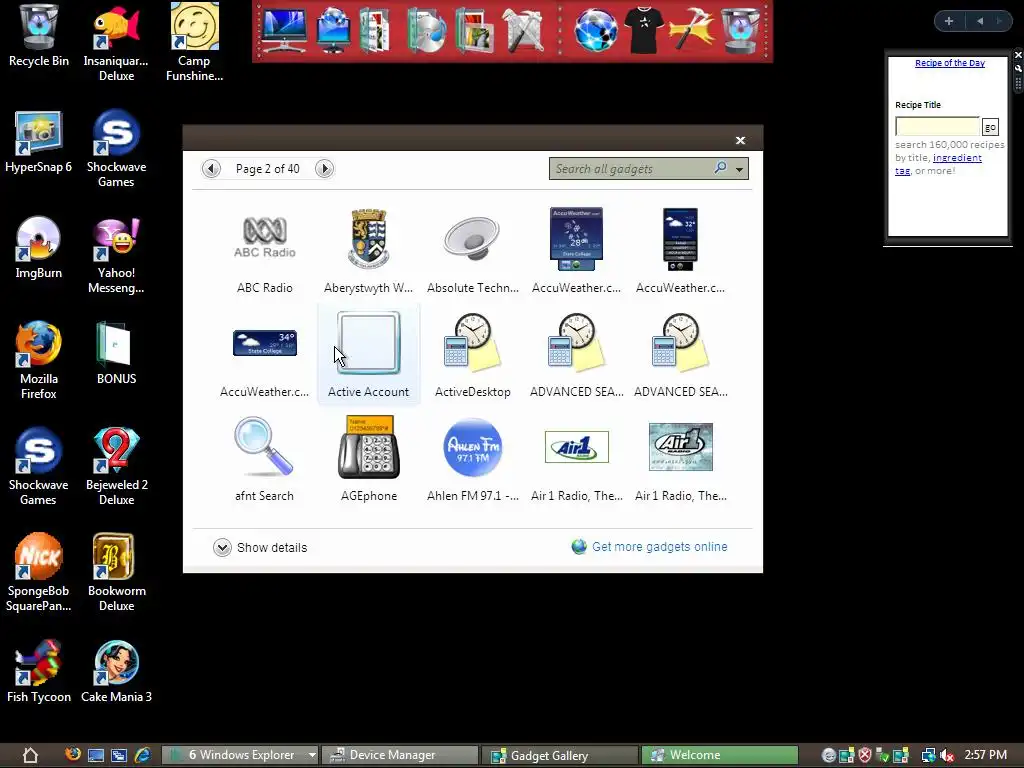Expand Show details in Gadget Gallery

260,547
